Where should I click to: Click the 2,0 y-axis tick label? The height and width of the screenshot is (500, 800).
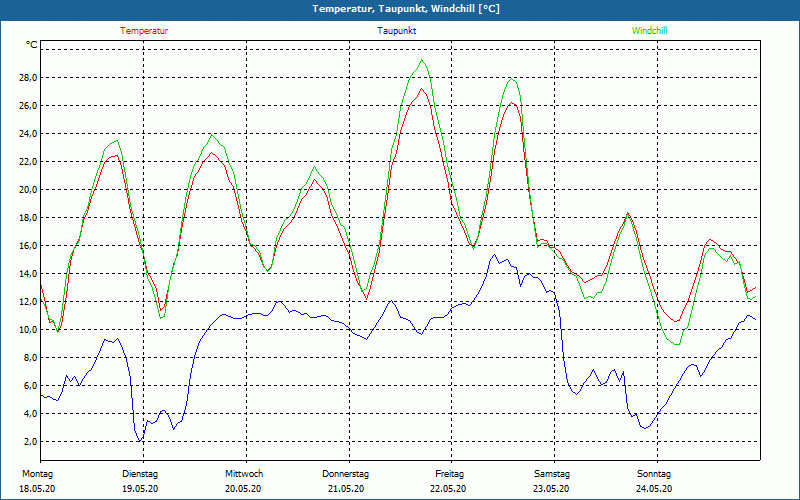tap(29, 442)
